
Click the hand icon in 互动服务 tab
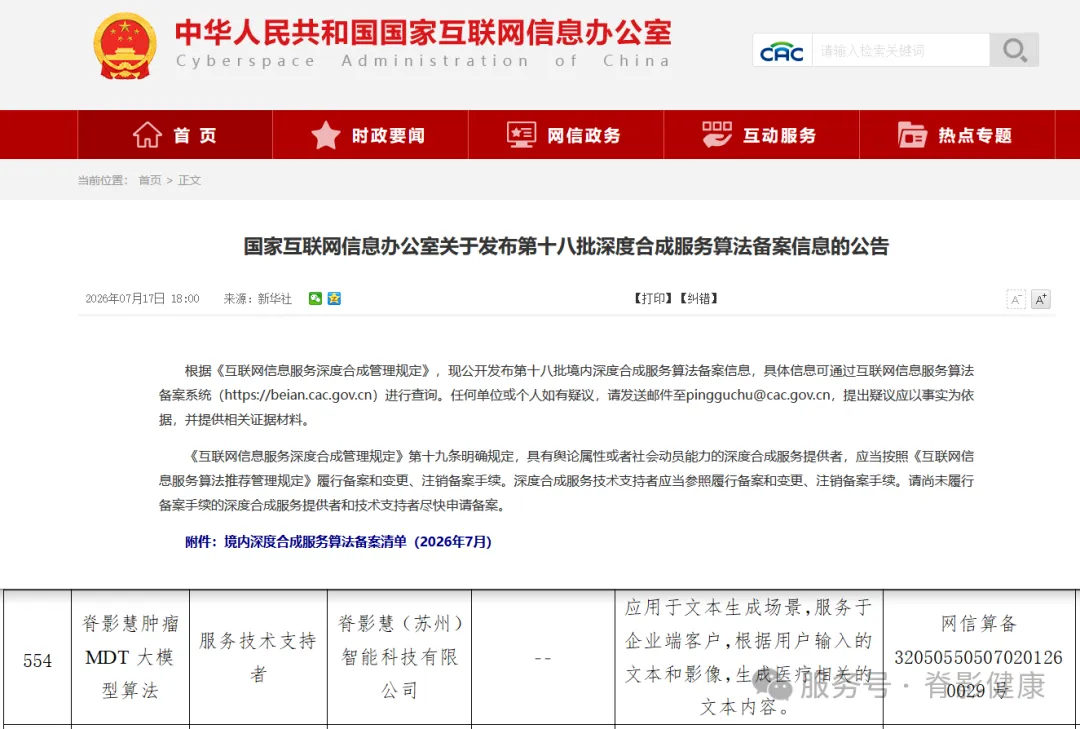(x=717, y=134)
